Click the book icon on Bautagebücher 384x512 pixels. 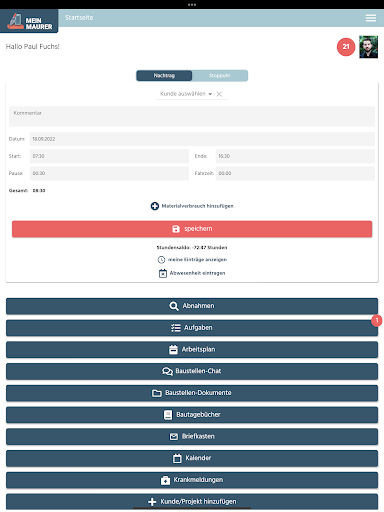(168, 415)
